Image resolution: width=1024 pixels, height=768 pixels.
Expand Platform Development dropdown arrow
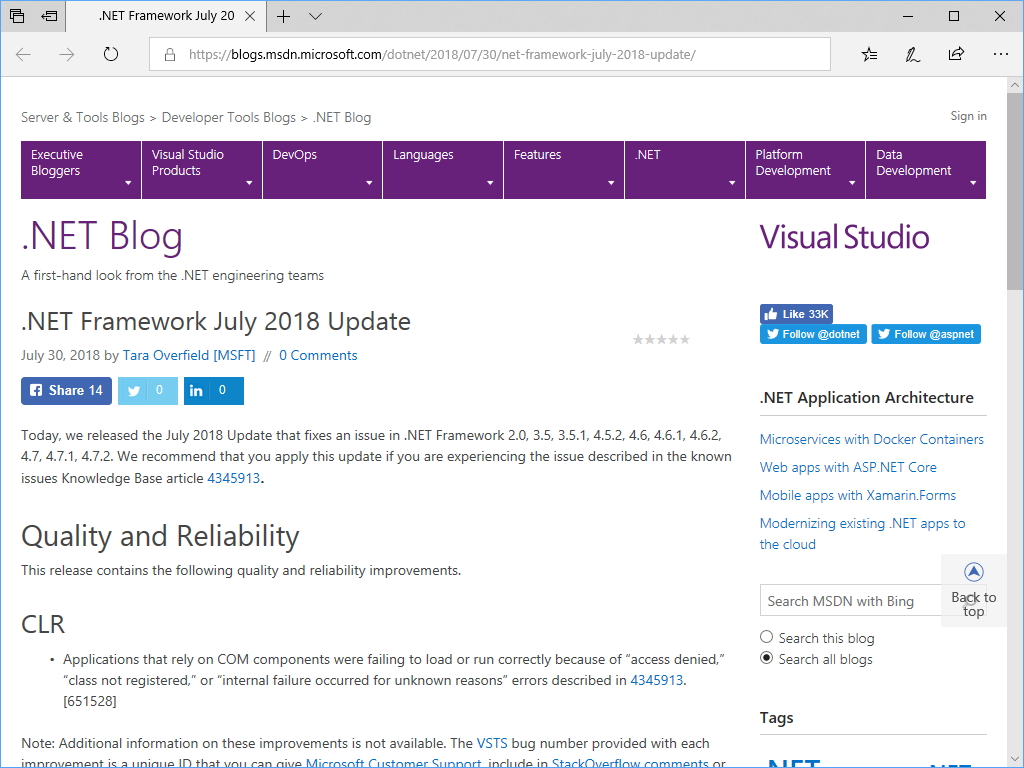(x=852, y=184)
